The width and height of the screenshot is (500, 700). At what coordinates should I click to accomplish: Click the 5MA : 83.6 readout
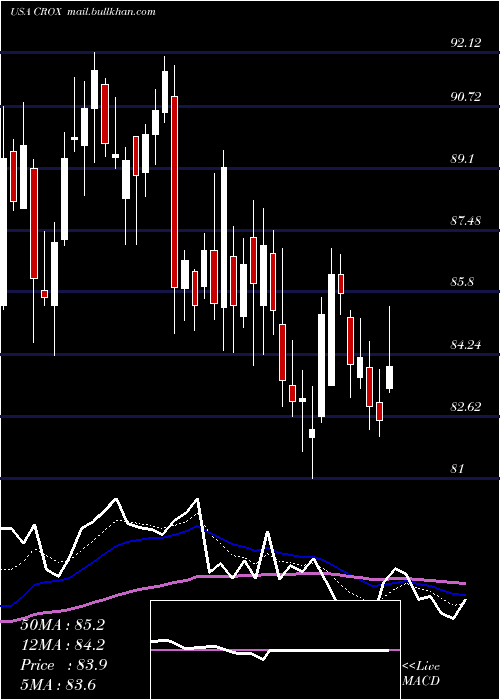tap(58, 684)
